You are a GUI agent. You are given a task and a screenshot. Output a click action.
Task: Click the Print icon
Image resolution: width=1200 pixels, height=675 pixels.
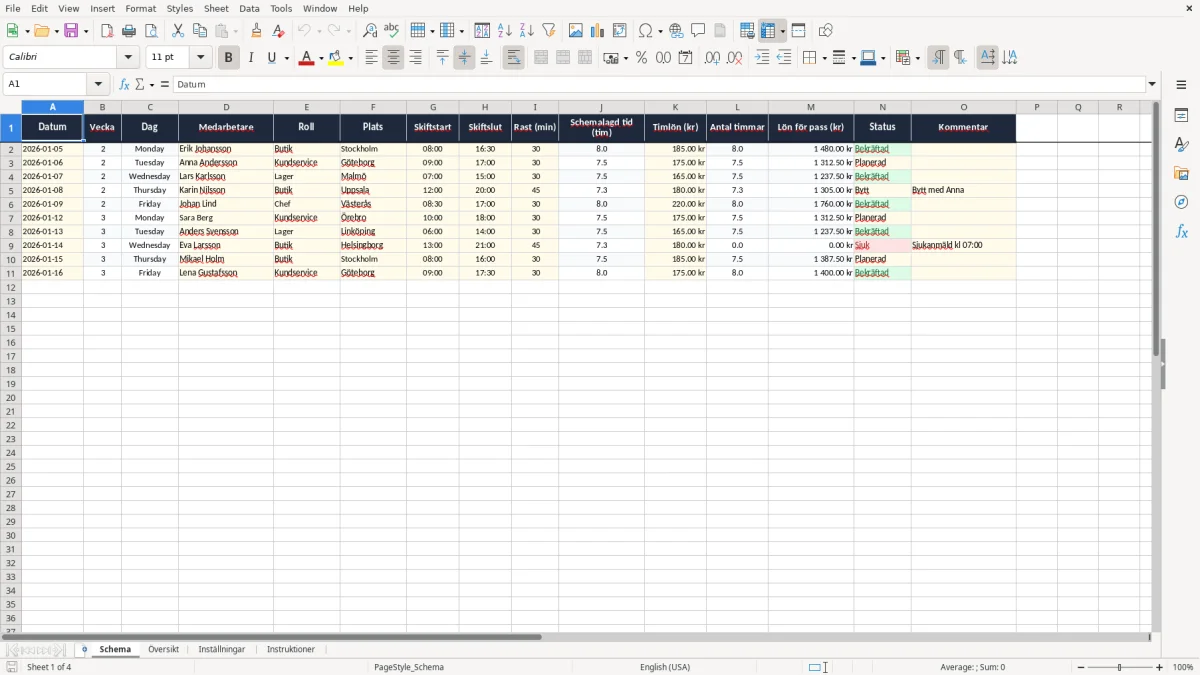(x=129, y=31)
